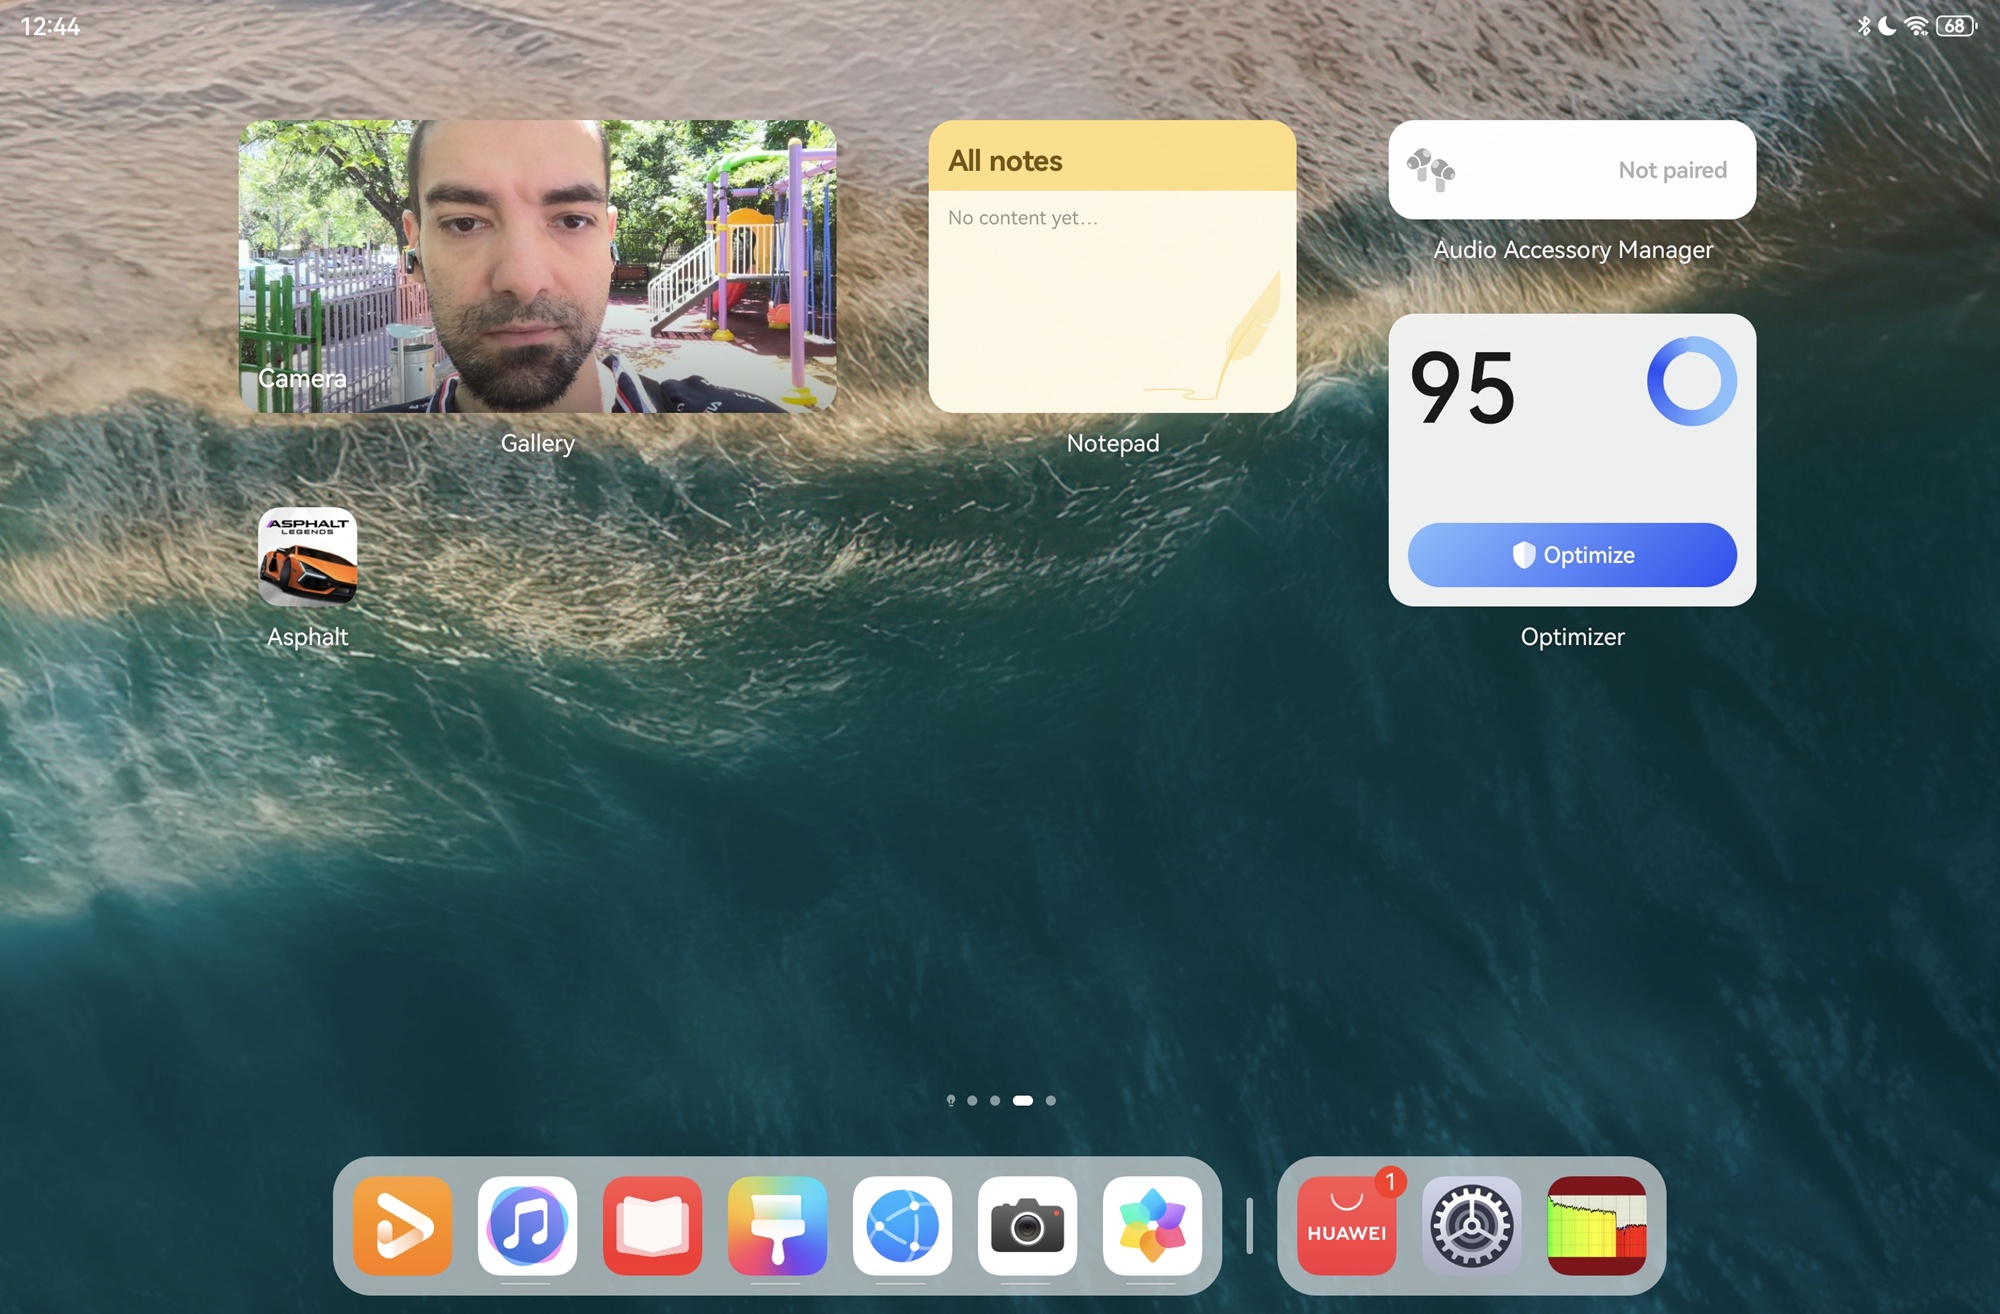Tap the 12:44 clock in status bar

[50, 27]
